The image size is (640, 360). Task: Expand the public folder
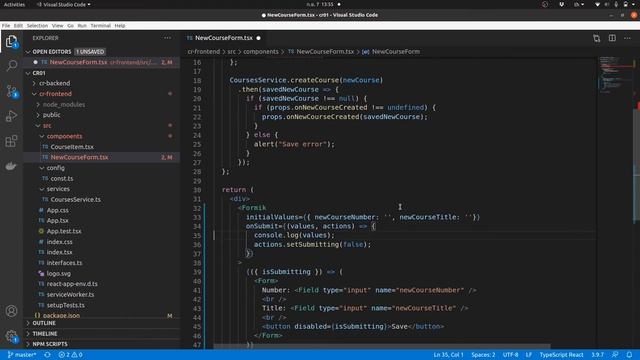click(51, 115)
